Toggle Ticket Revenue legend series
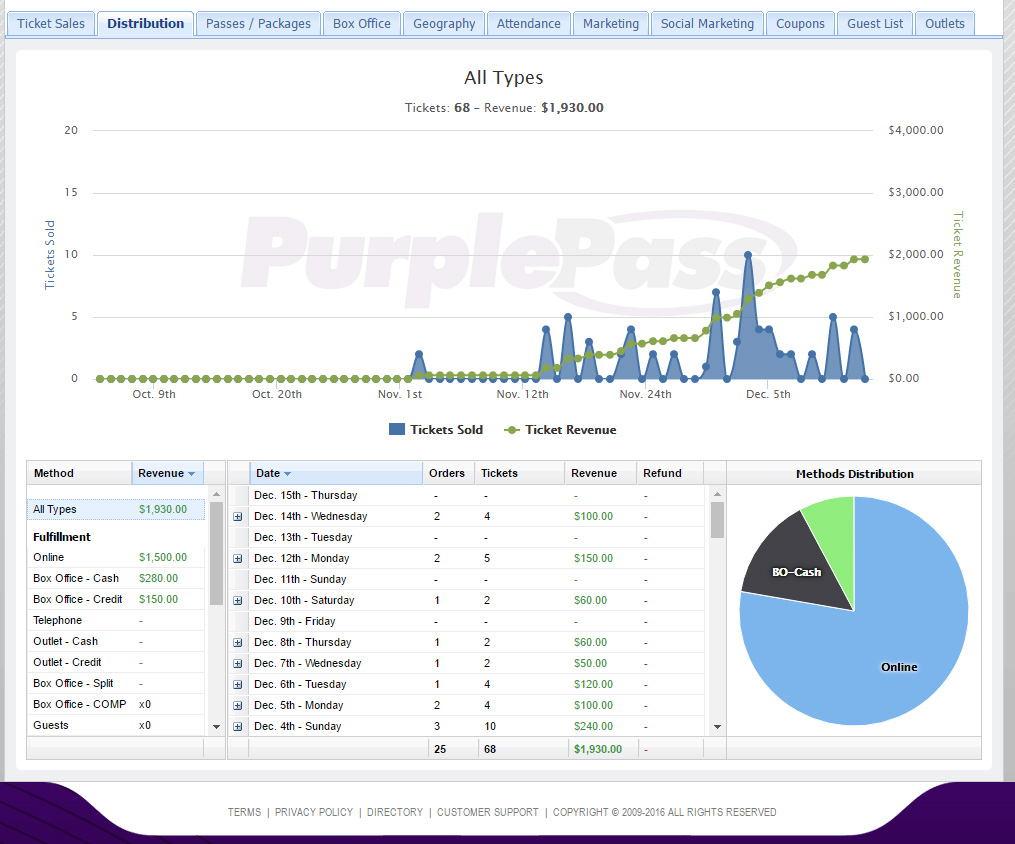This screenshot has height=844, width=1015. pyautogui.click(x=561, y=430)
